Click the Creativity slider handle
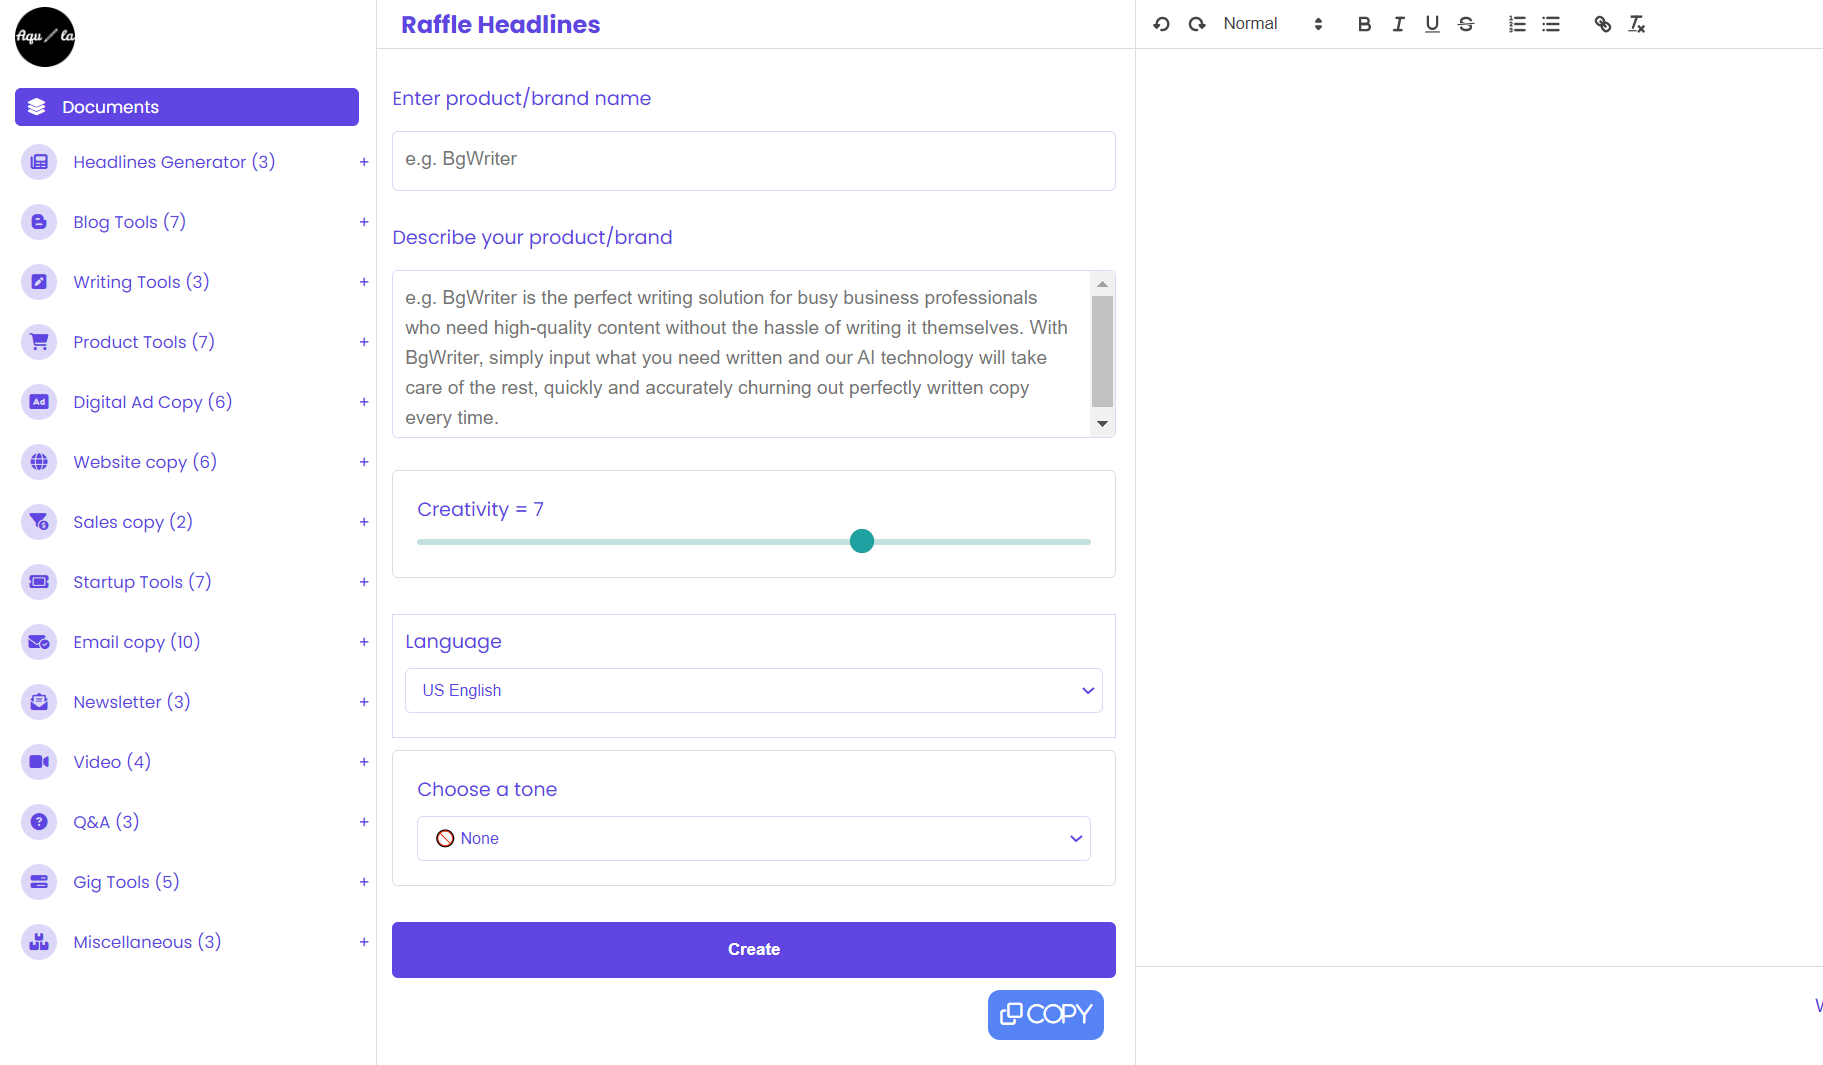The width and height of the screenshot is (1823, 1065). [x=862, y=541]
